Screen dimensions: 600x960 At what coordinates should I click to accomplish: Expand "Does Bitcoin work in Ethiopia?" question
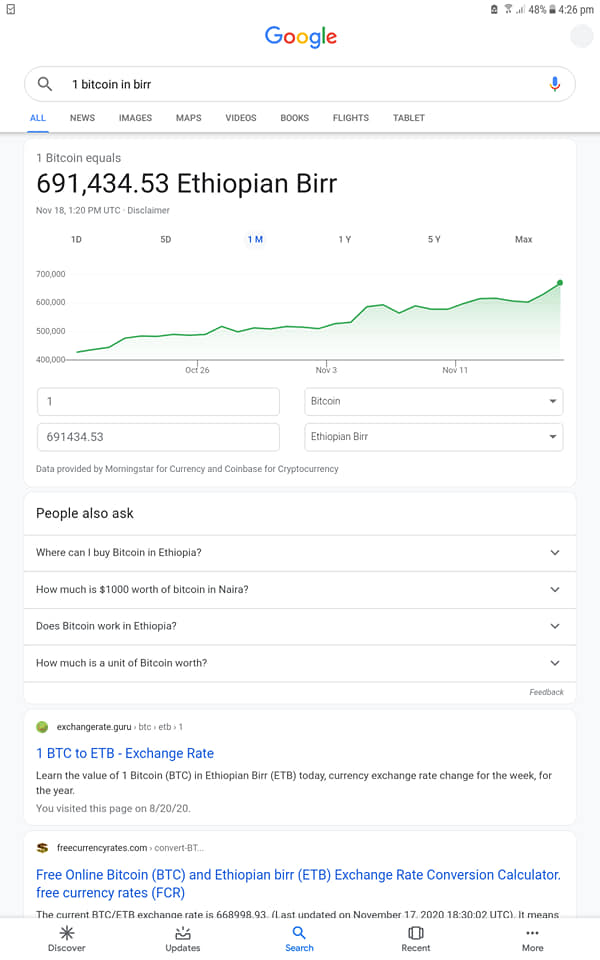click(299, 626)
